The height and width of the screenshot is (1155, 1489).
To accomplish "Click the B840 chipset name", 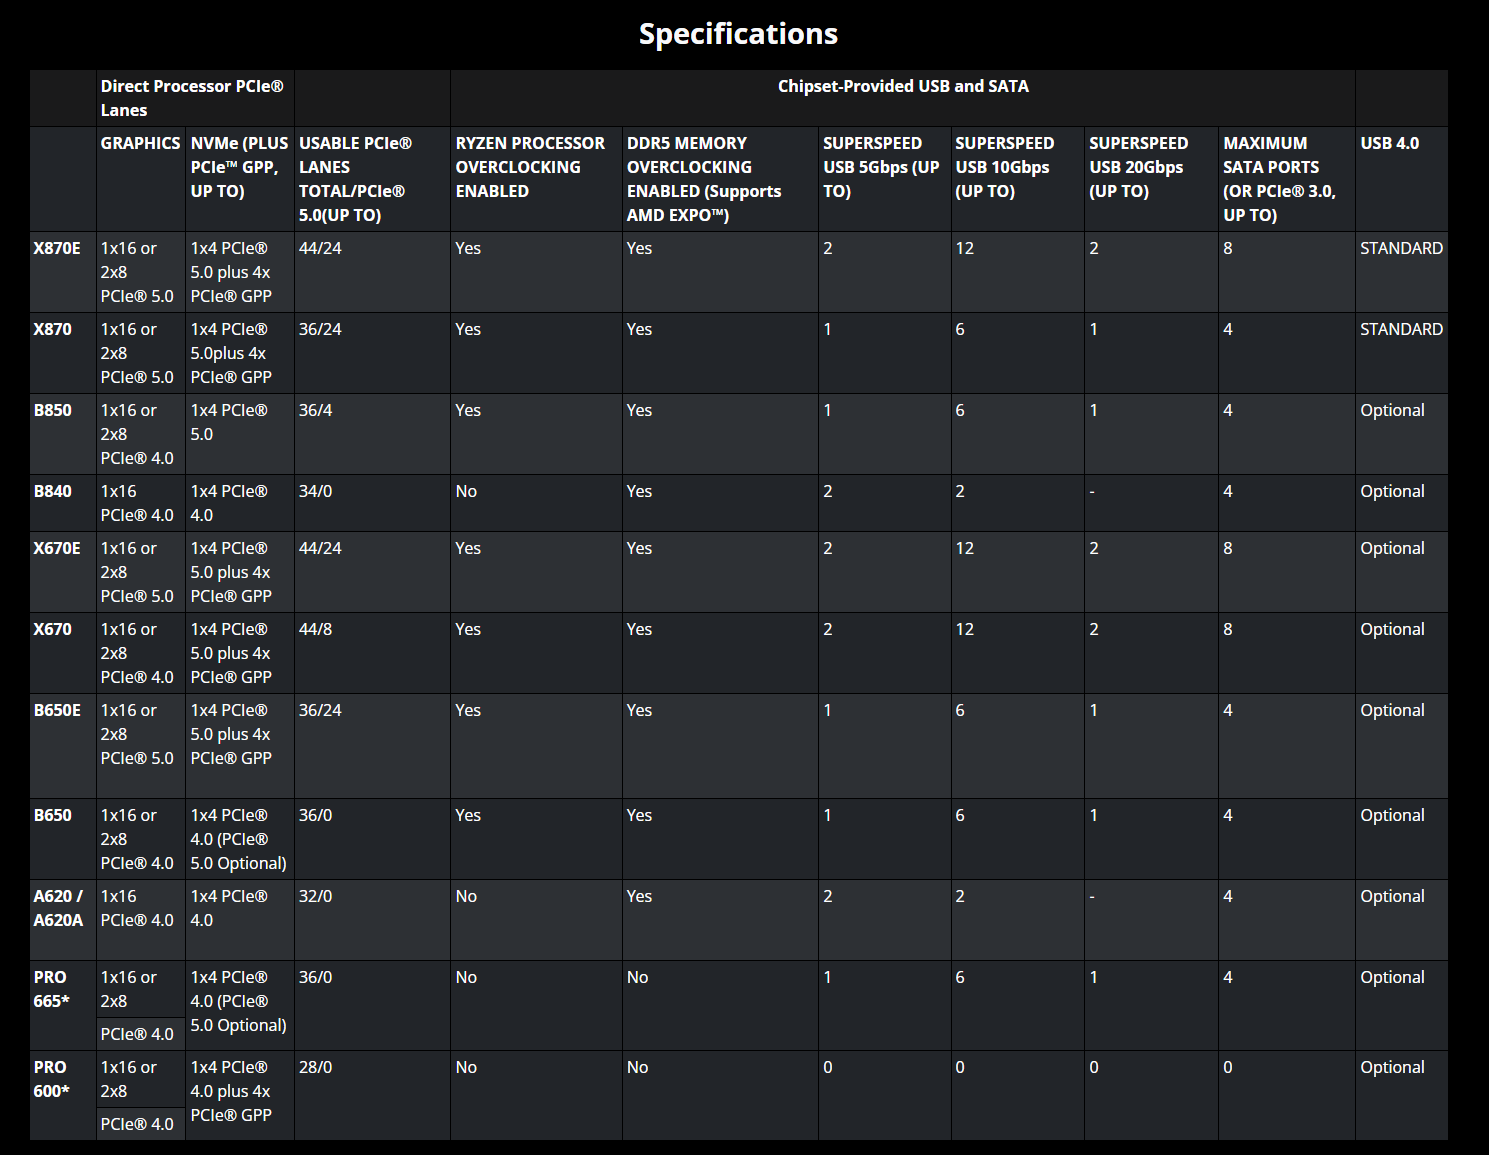I will (53, 491).
